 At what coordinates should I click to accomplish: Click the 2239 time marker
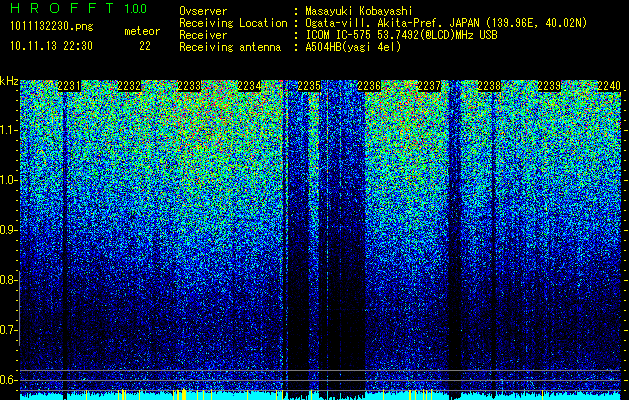549,86
